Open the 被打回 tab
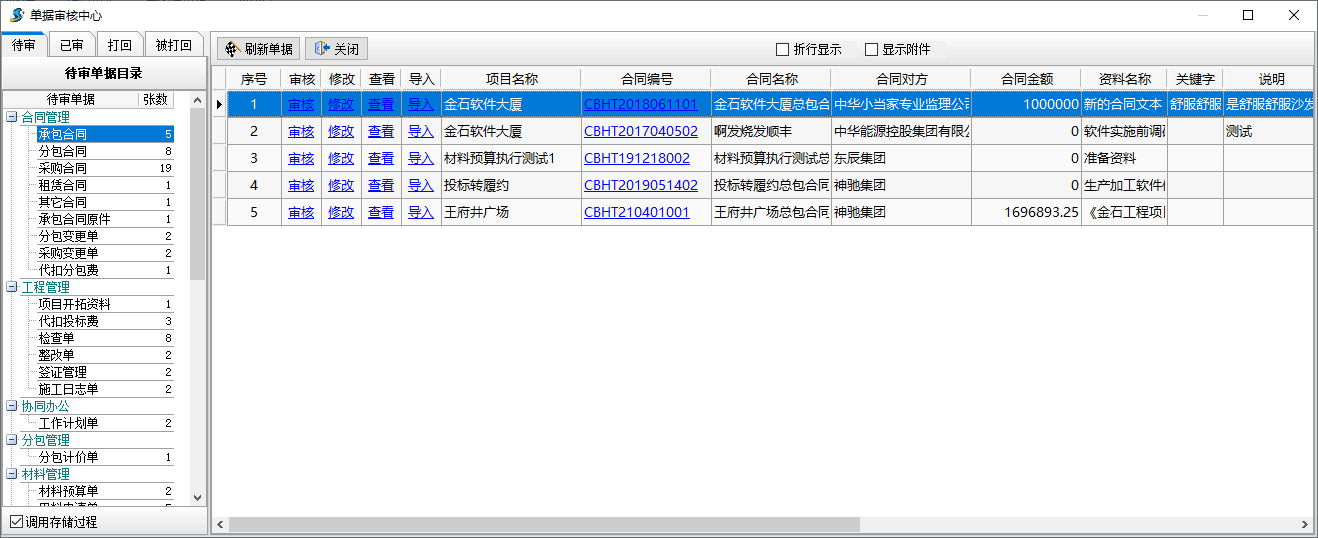Screen dimensions: 1318x538 pos(174,45)
